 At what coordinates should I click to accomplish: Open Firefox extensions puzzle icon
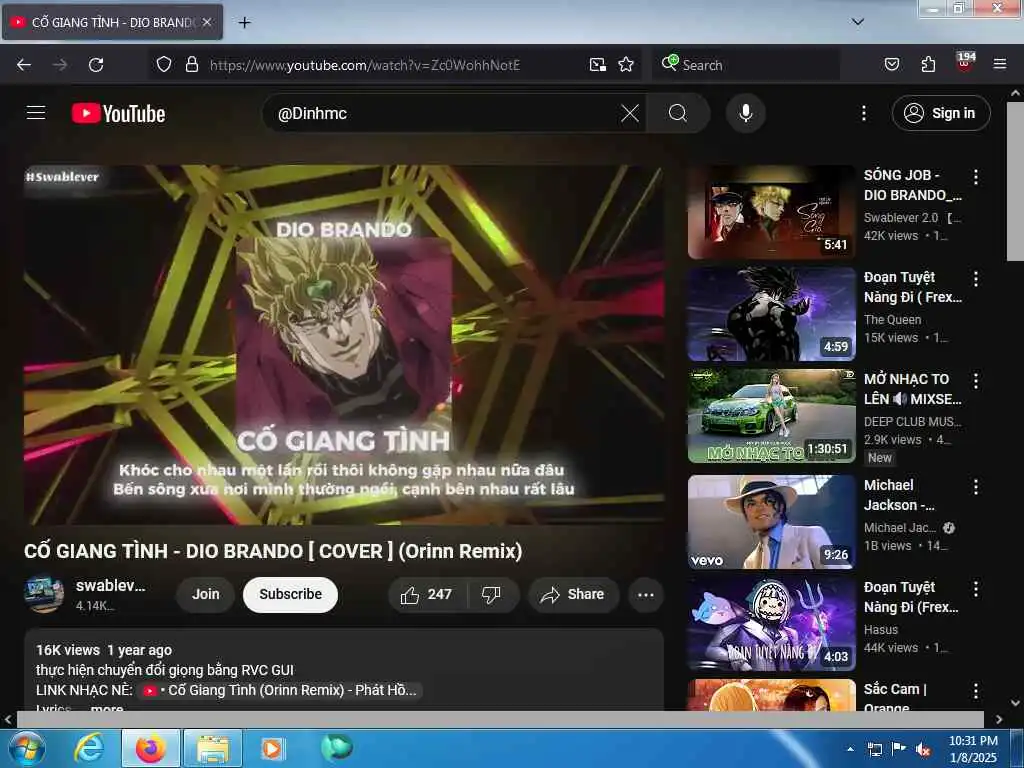928,64
